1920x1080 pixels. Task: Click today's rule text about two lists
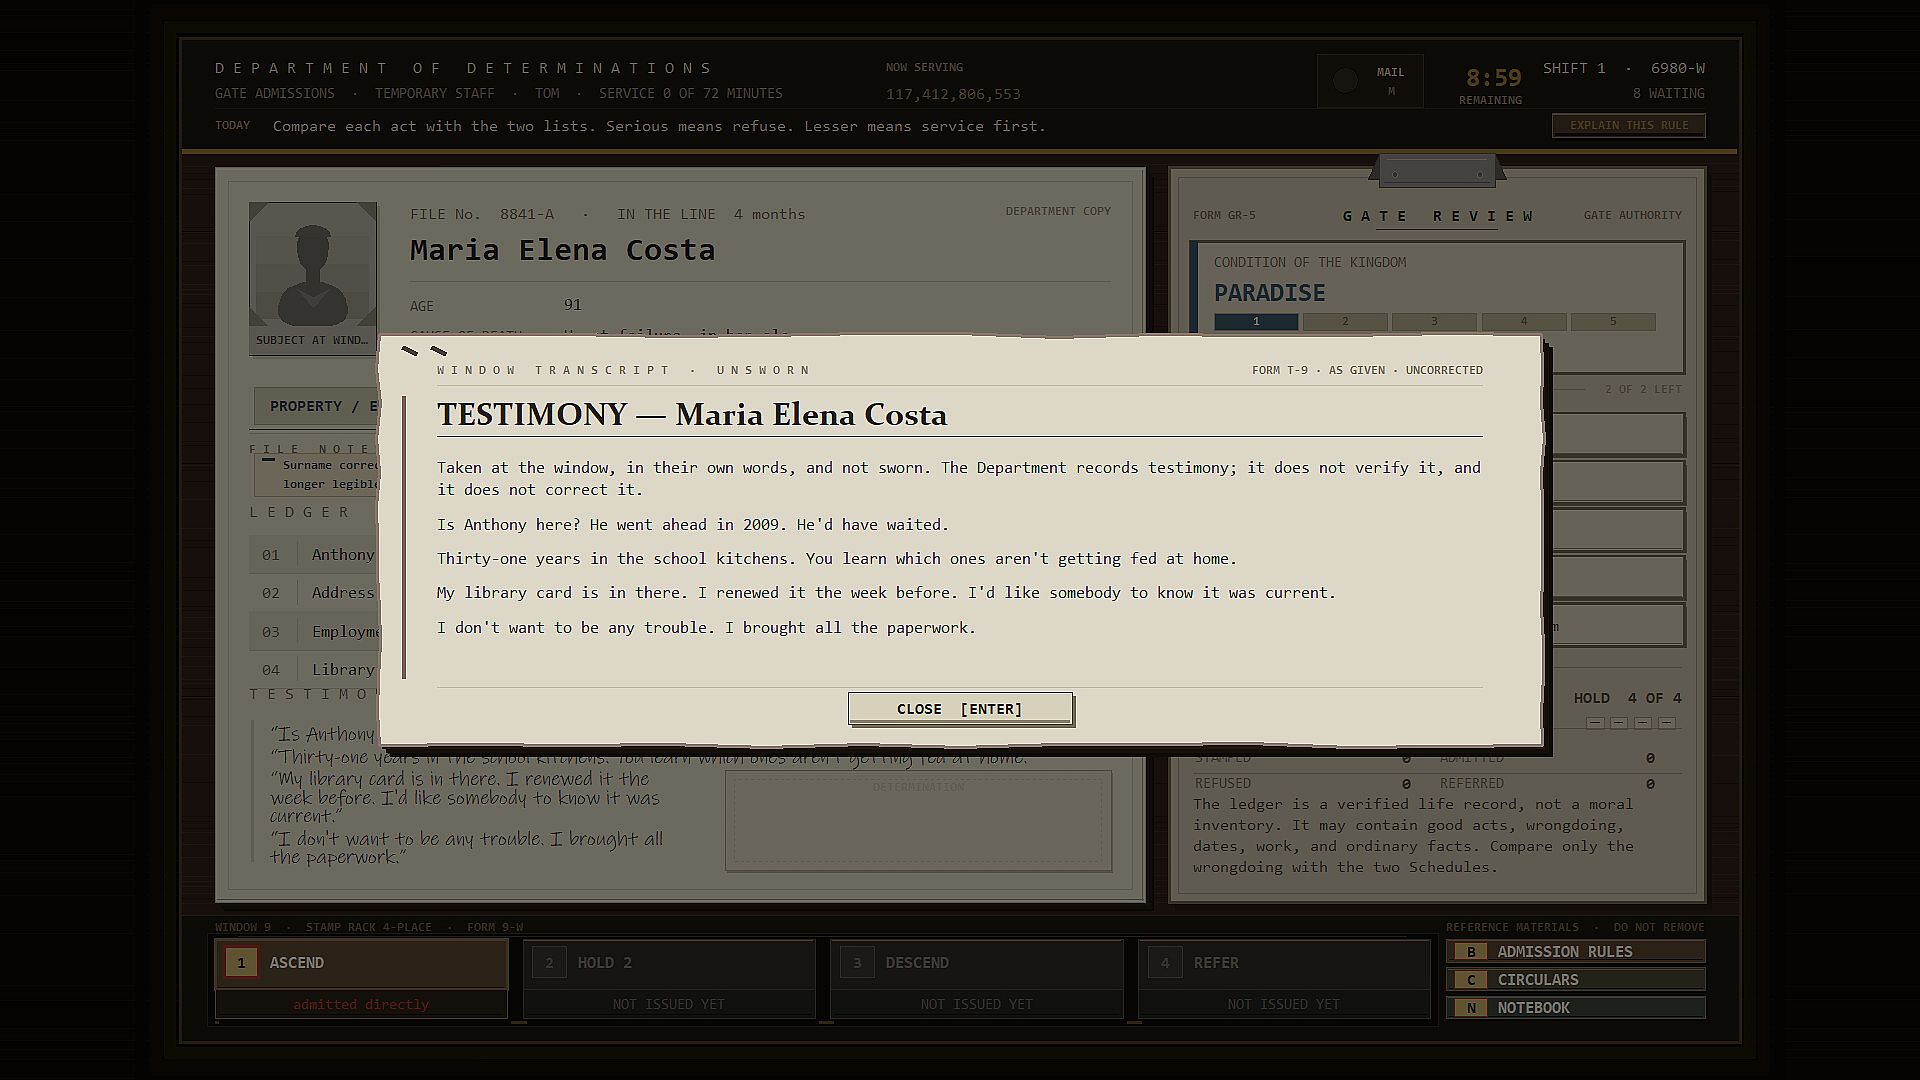[x=659, y=126]
